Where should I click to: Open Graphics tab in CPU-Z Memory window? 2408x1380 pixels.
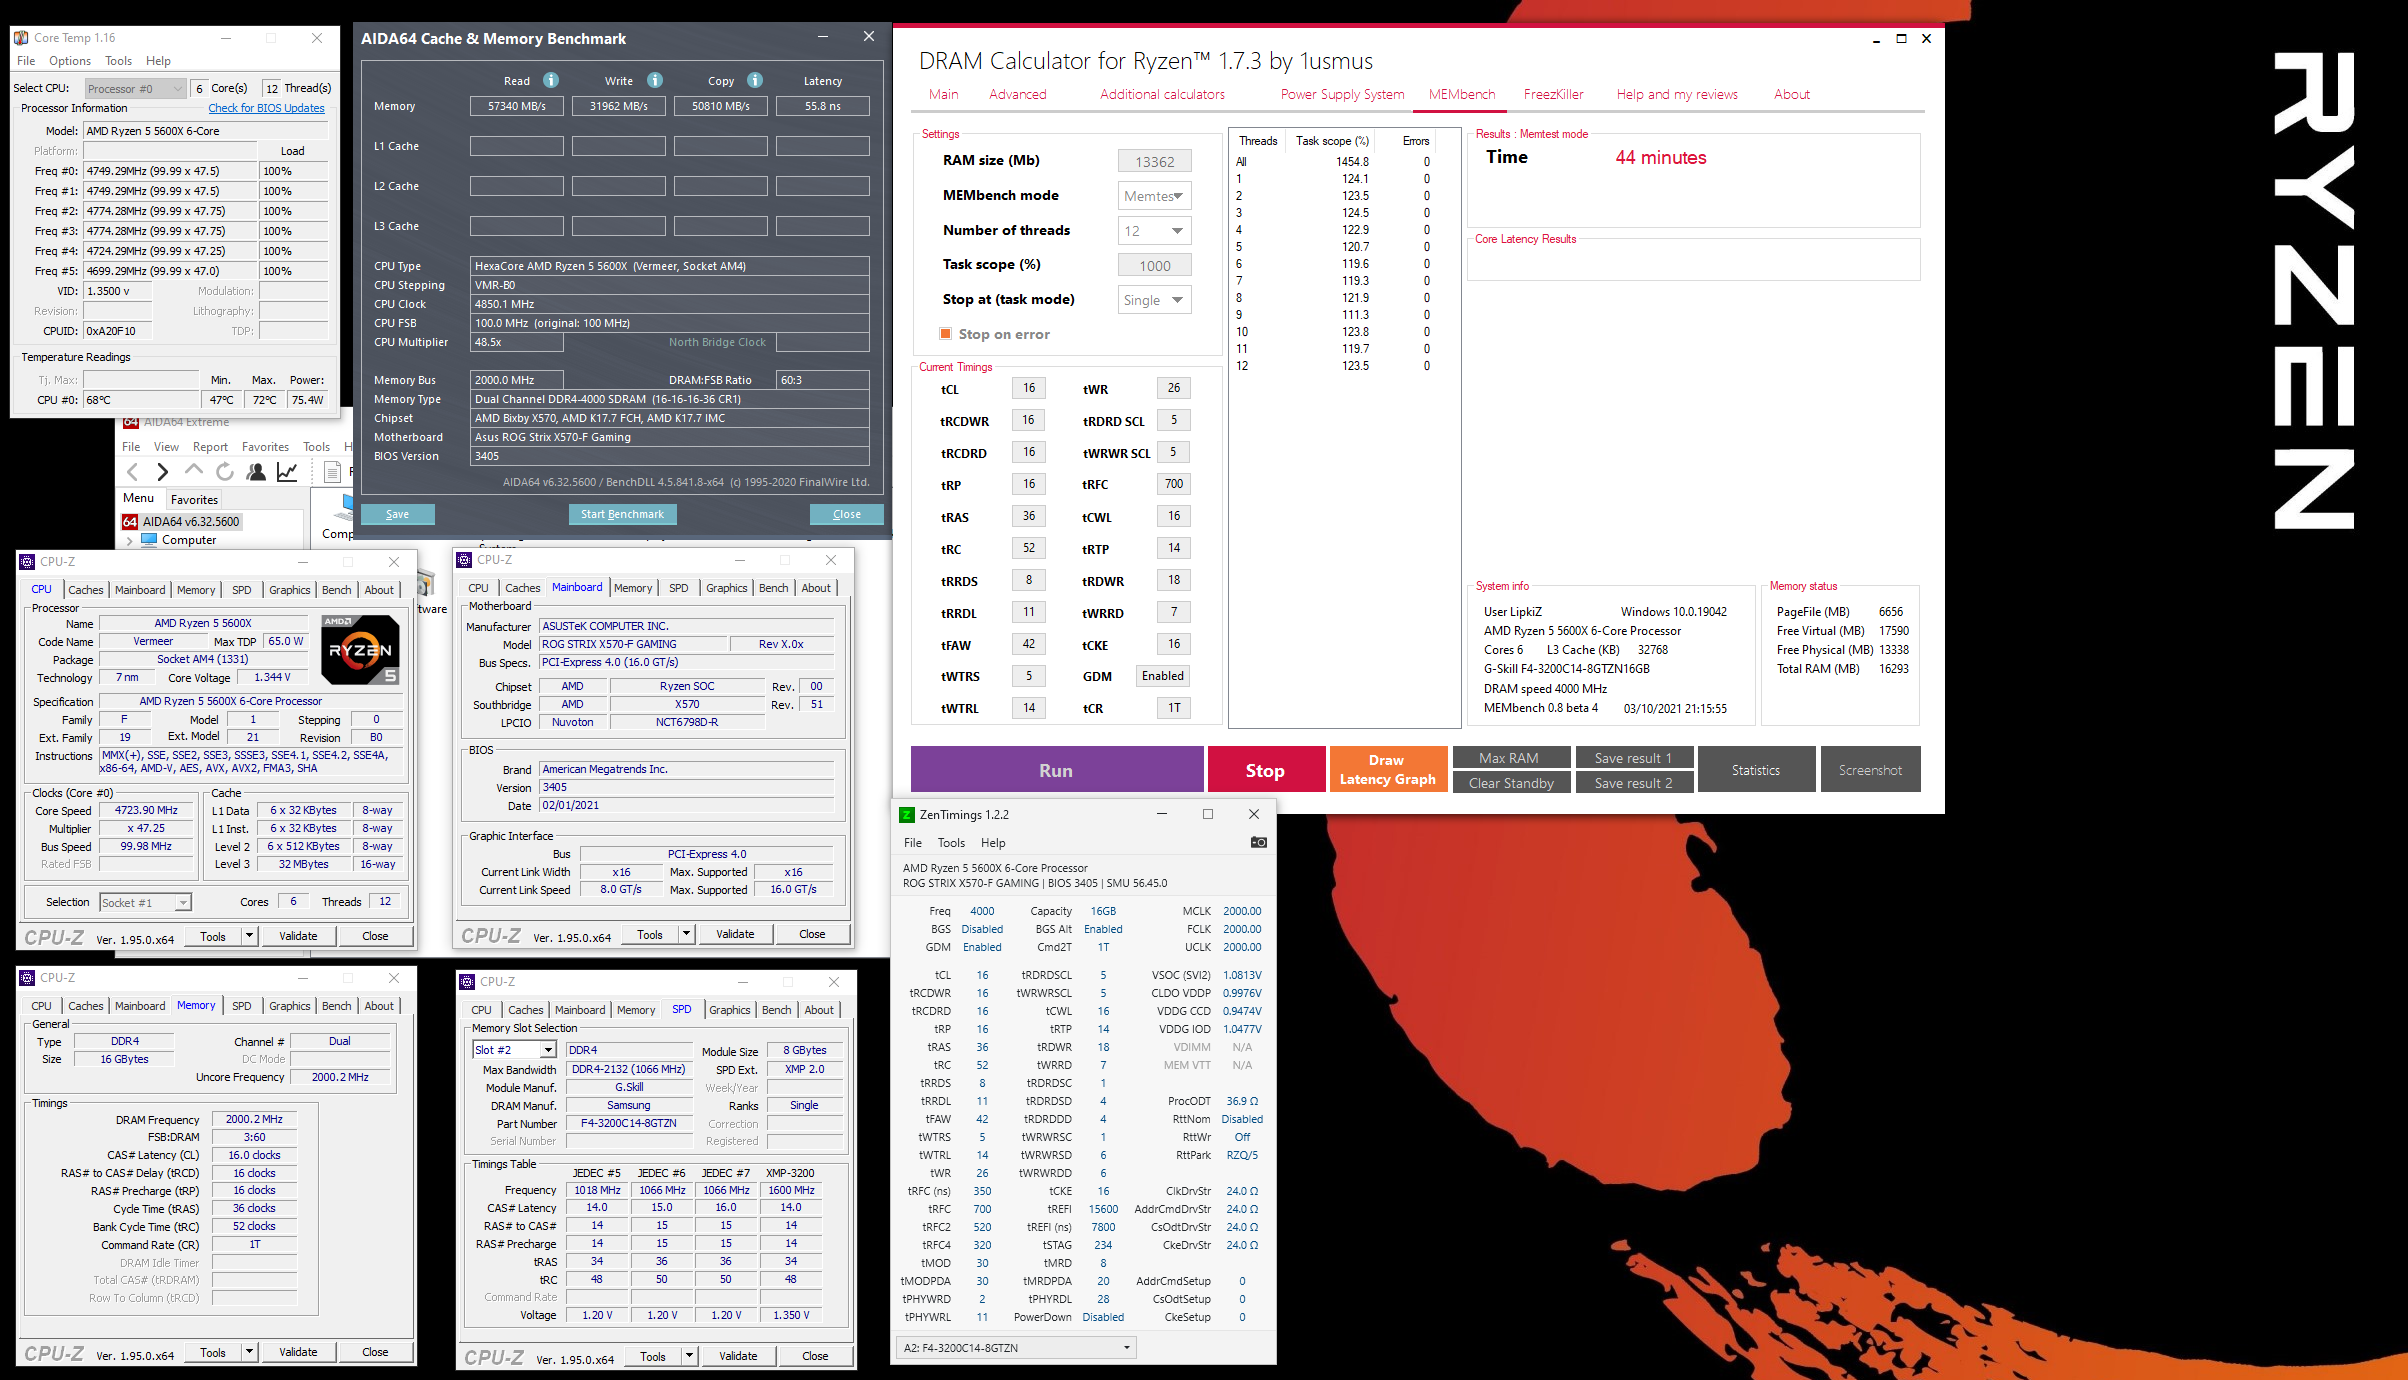(x=289, y=1006)
